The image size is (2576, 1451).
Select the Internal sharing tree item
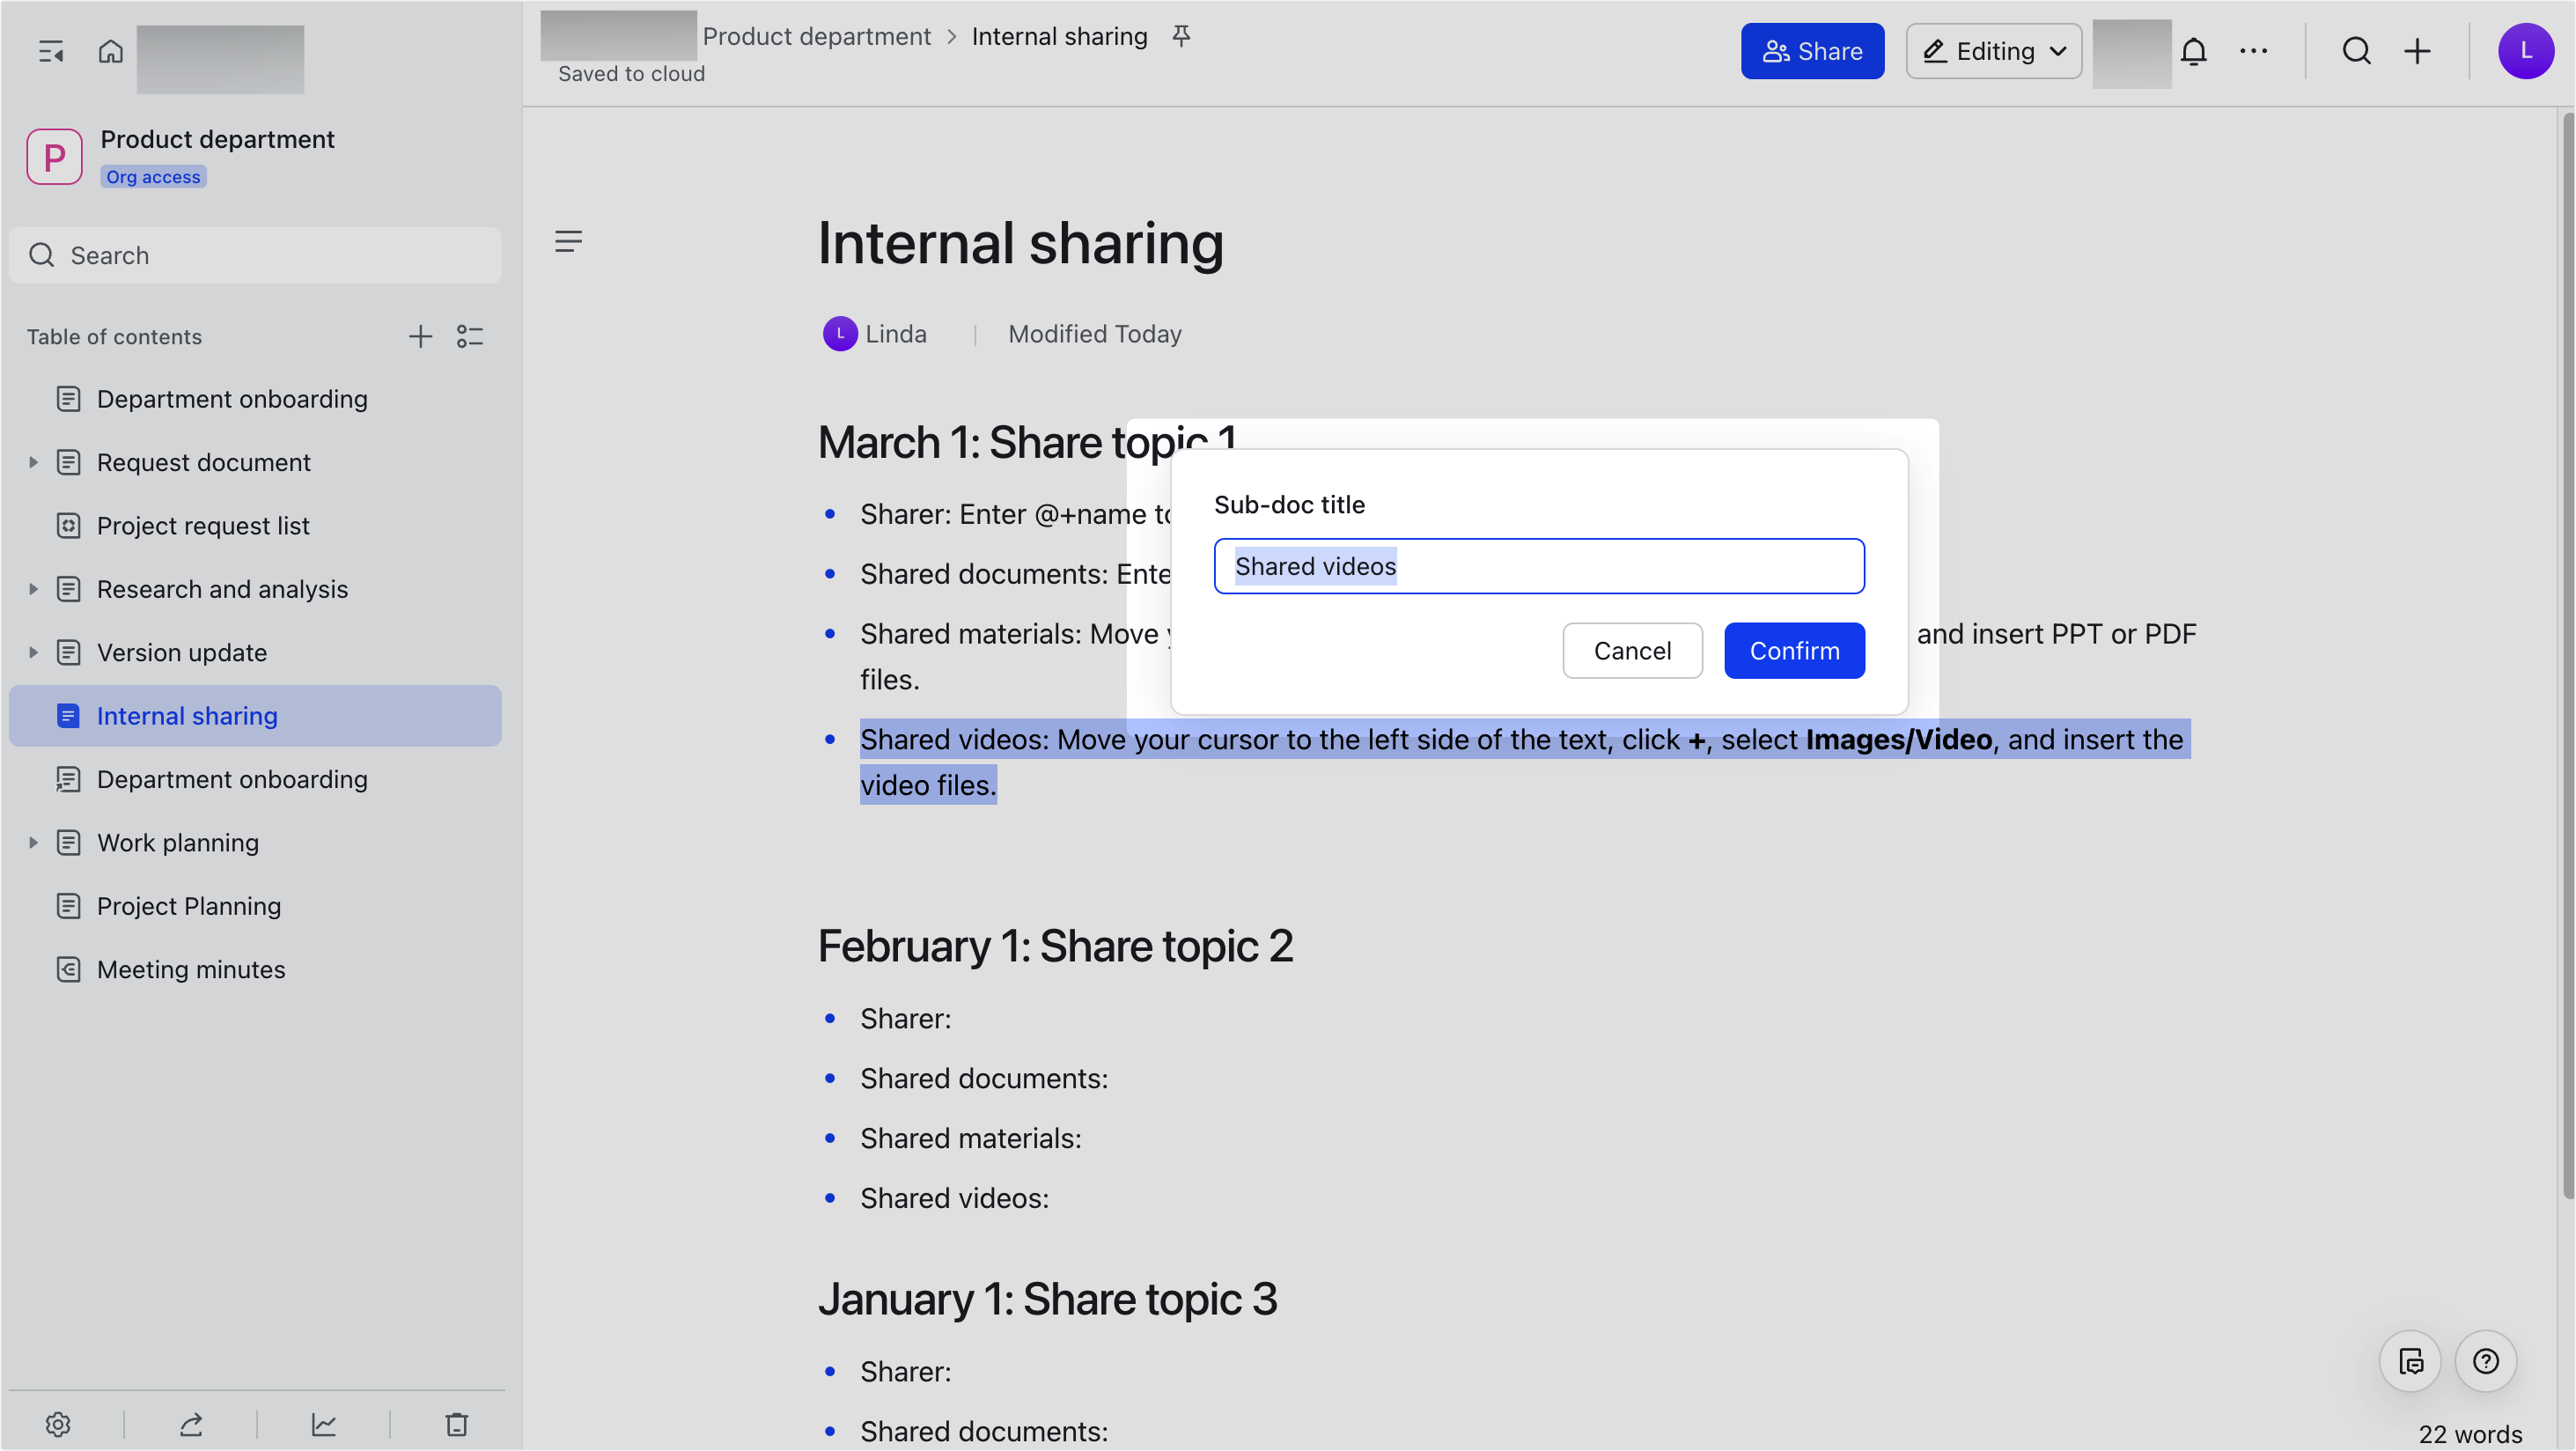[x=255, y=716]
